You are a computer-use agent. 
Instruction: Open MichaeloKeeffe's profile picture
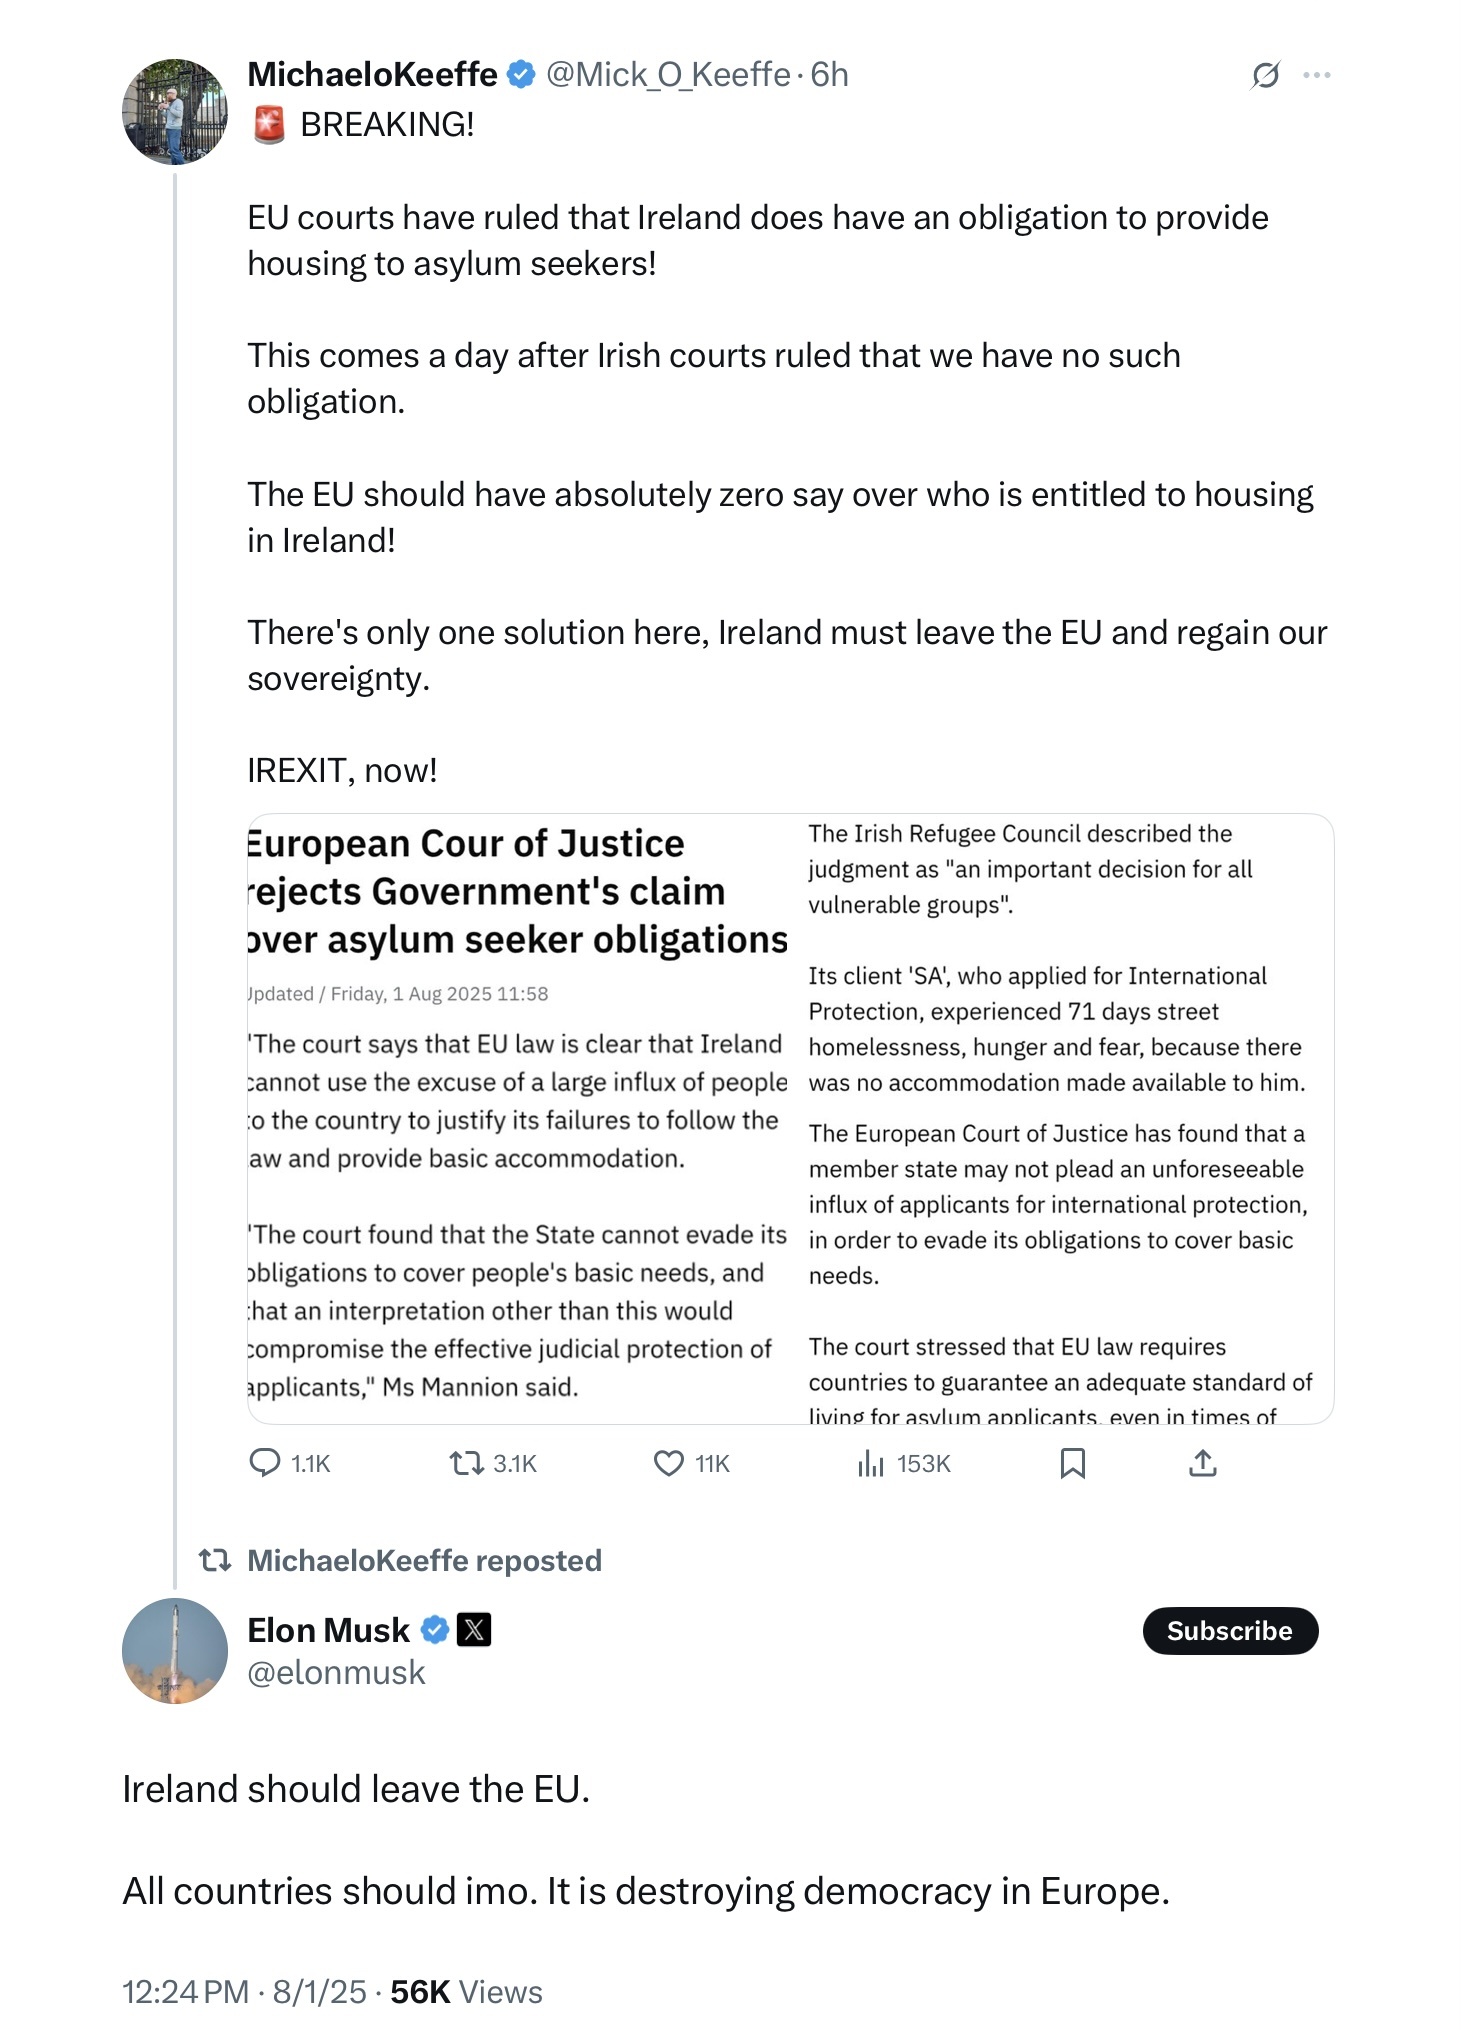coord(175,111)
